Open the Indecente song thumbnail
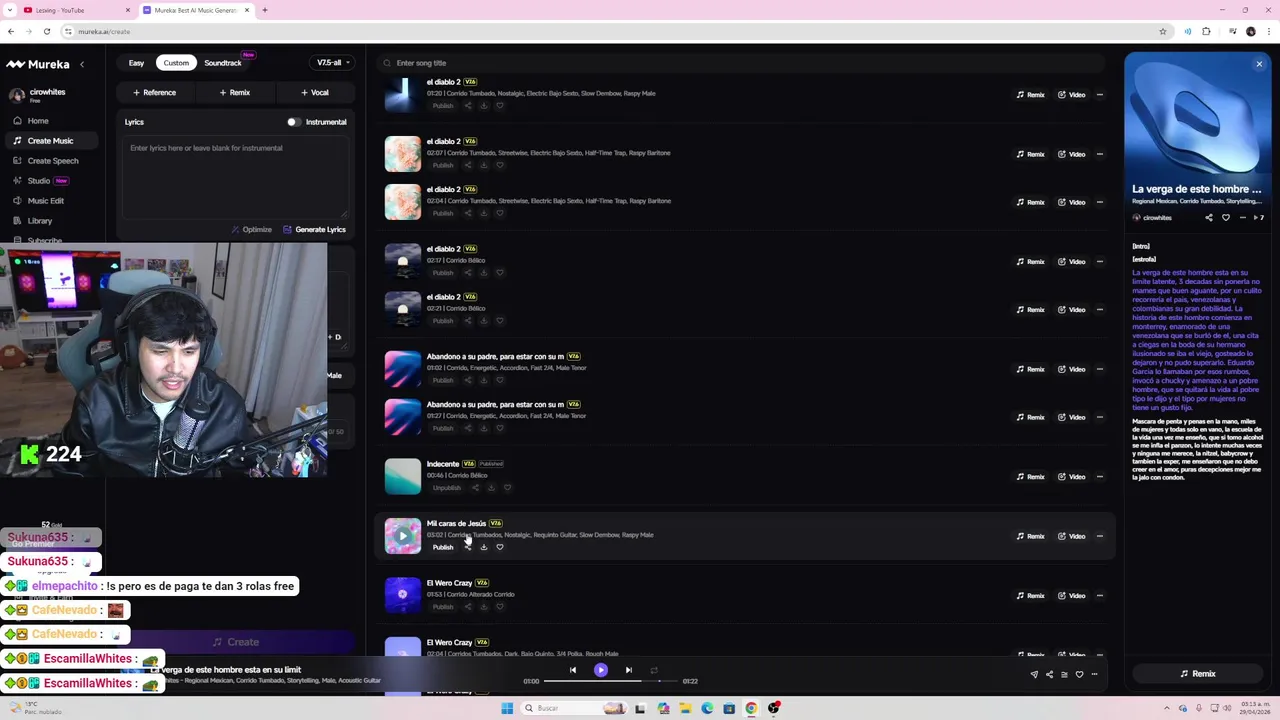 [403, 476]
